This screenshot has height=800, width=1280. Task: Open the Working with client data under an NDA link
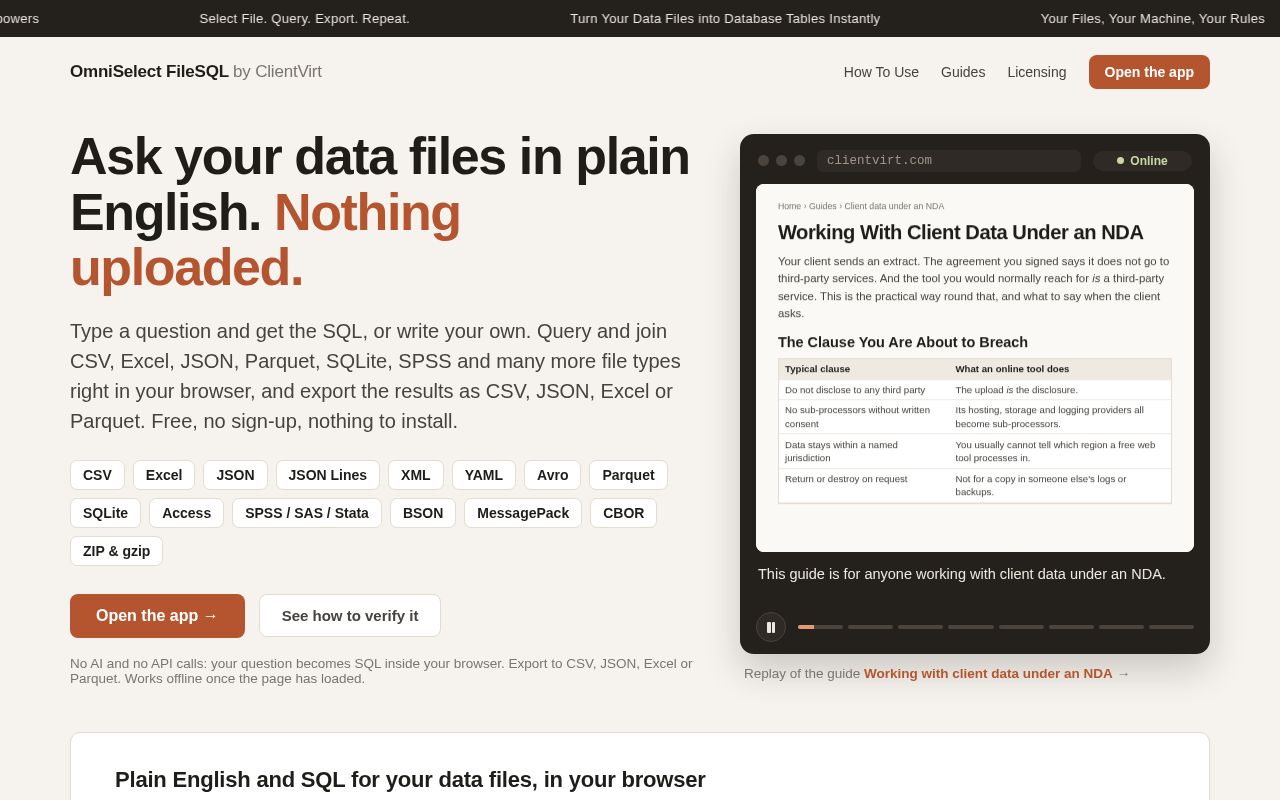988,674
